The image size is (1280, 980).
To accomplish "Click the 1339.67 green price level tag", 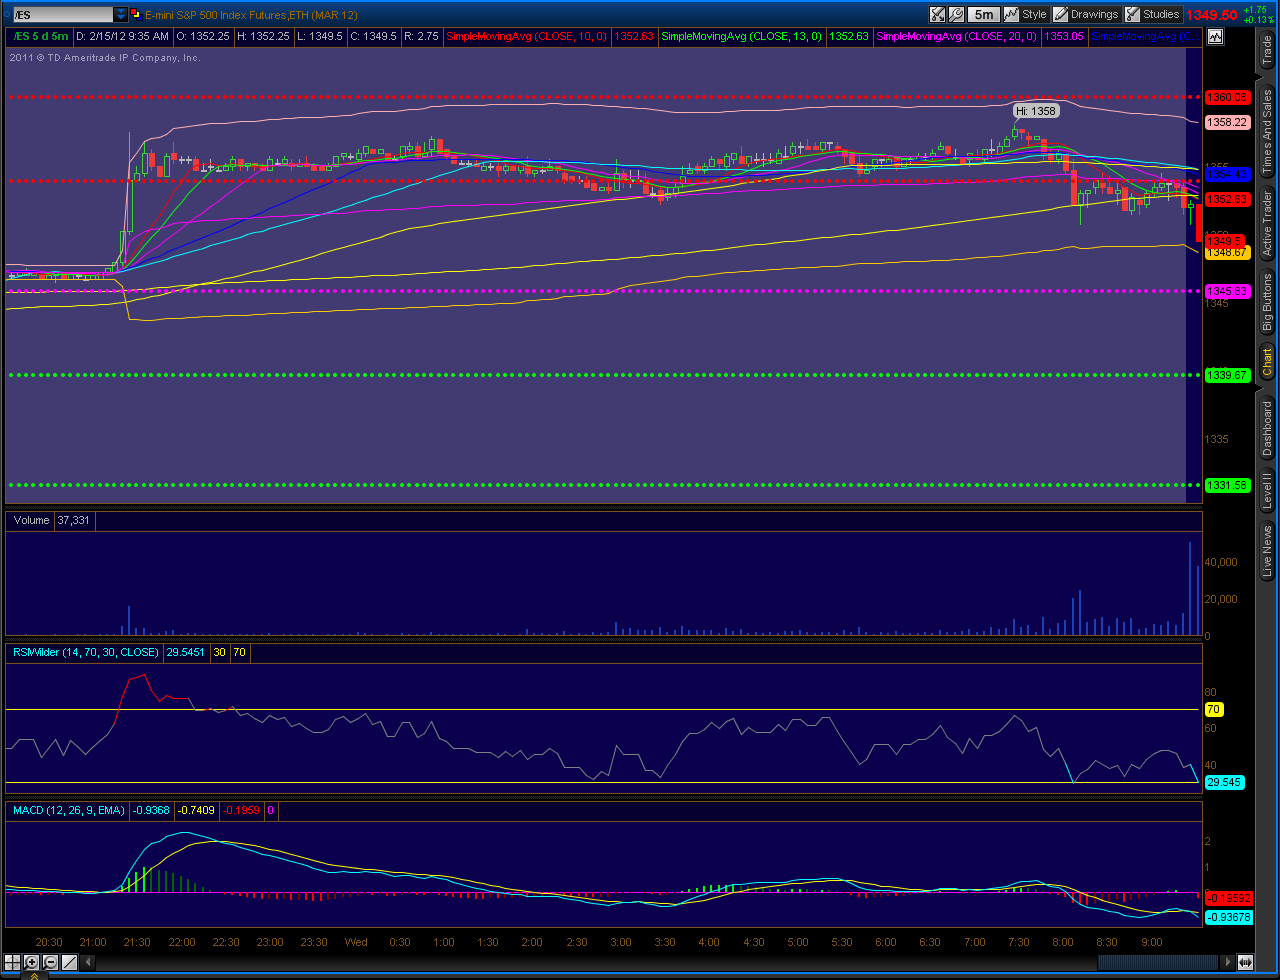I will tap(1227, 375).
